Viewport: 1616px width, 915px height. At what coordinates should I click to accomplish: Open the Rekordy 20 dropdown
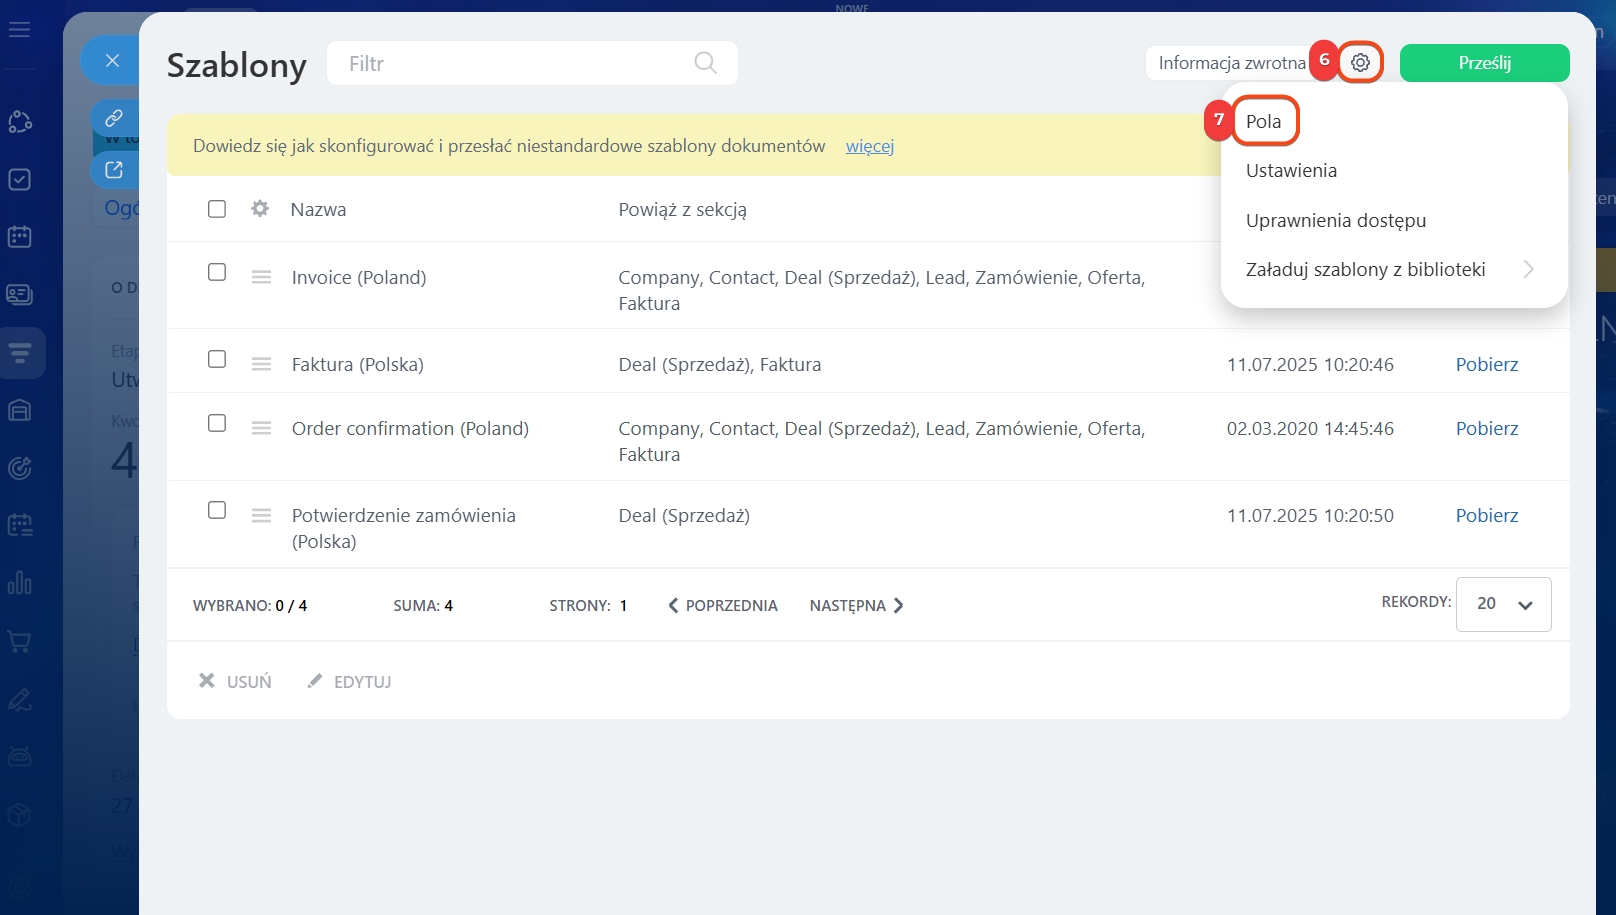click(x=1503, y=604)
